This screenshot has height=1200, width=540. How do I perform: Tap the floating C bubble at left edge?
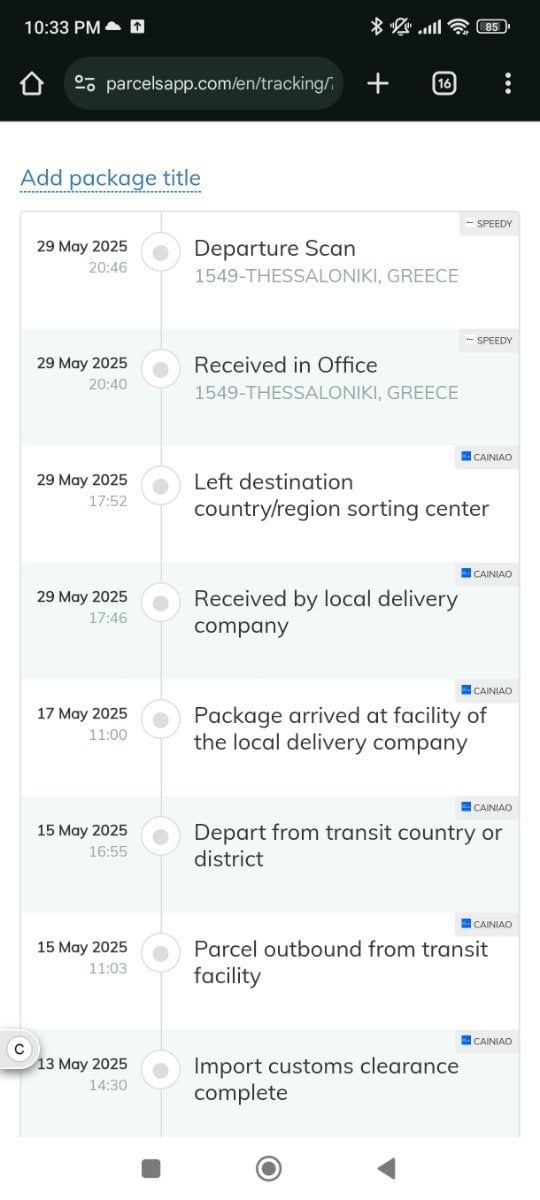pos(18,1049)
